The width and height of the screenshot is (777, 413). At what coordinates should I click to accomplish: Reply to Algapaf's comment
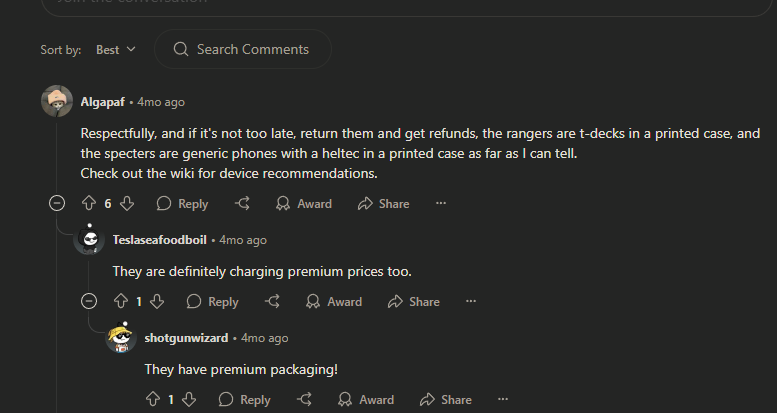tap(182, 203)
